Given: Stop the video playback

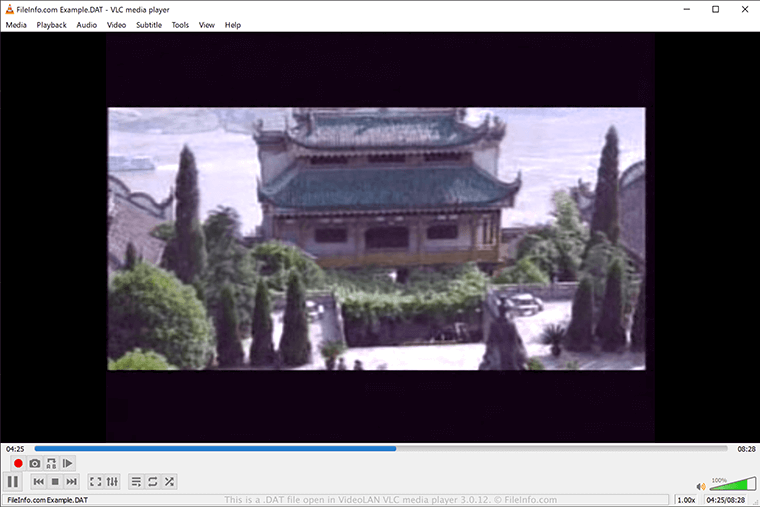Looking at the screenshot, I should 55,482.
